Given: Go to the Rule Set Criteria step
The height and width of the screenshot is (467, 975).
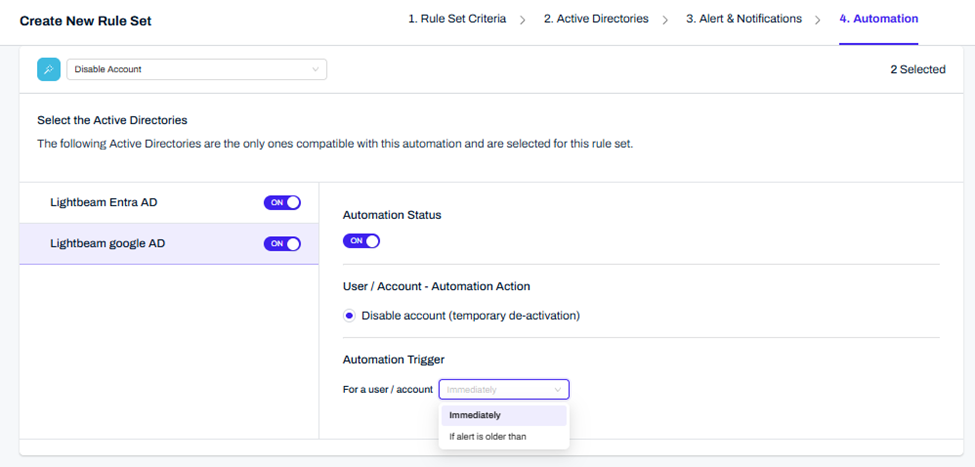Looking at the screenshot, I should (x=457, y=19).
